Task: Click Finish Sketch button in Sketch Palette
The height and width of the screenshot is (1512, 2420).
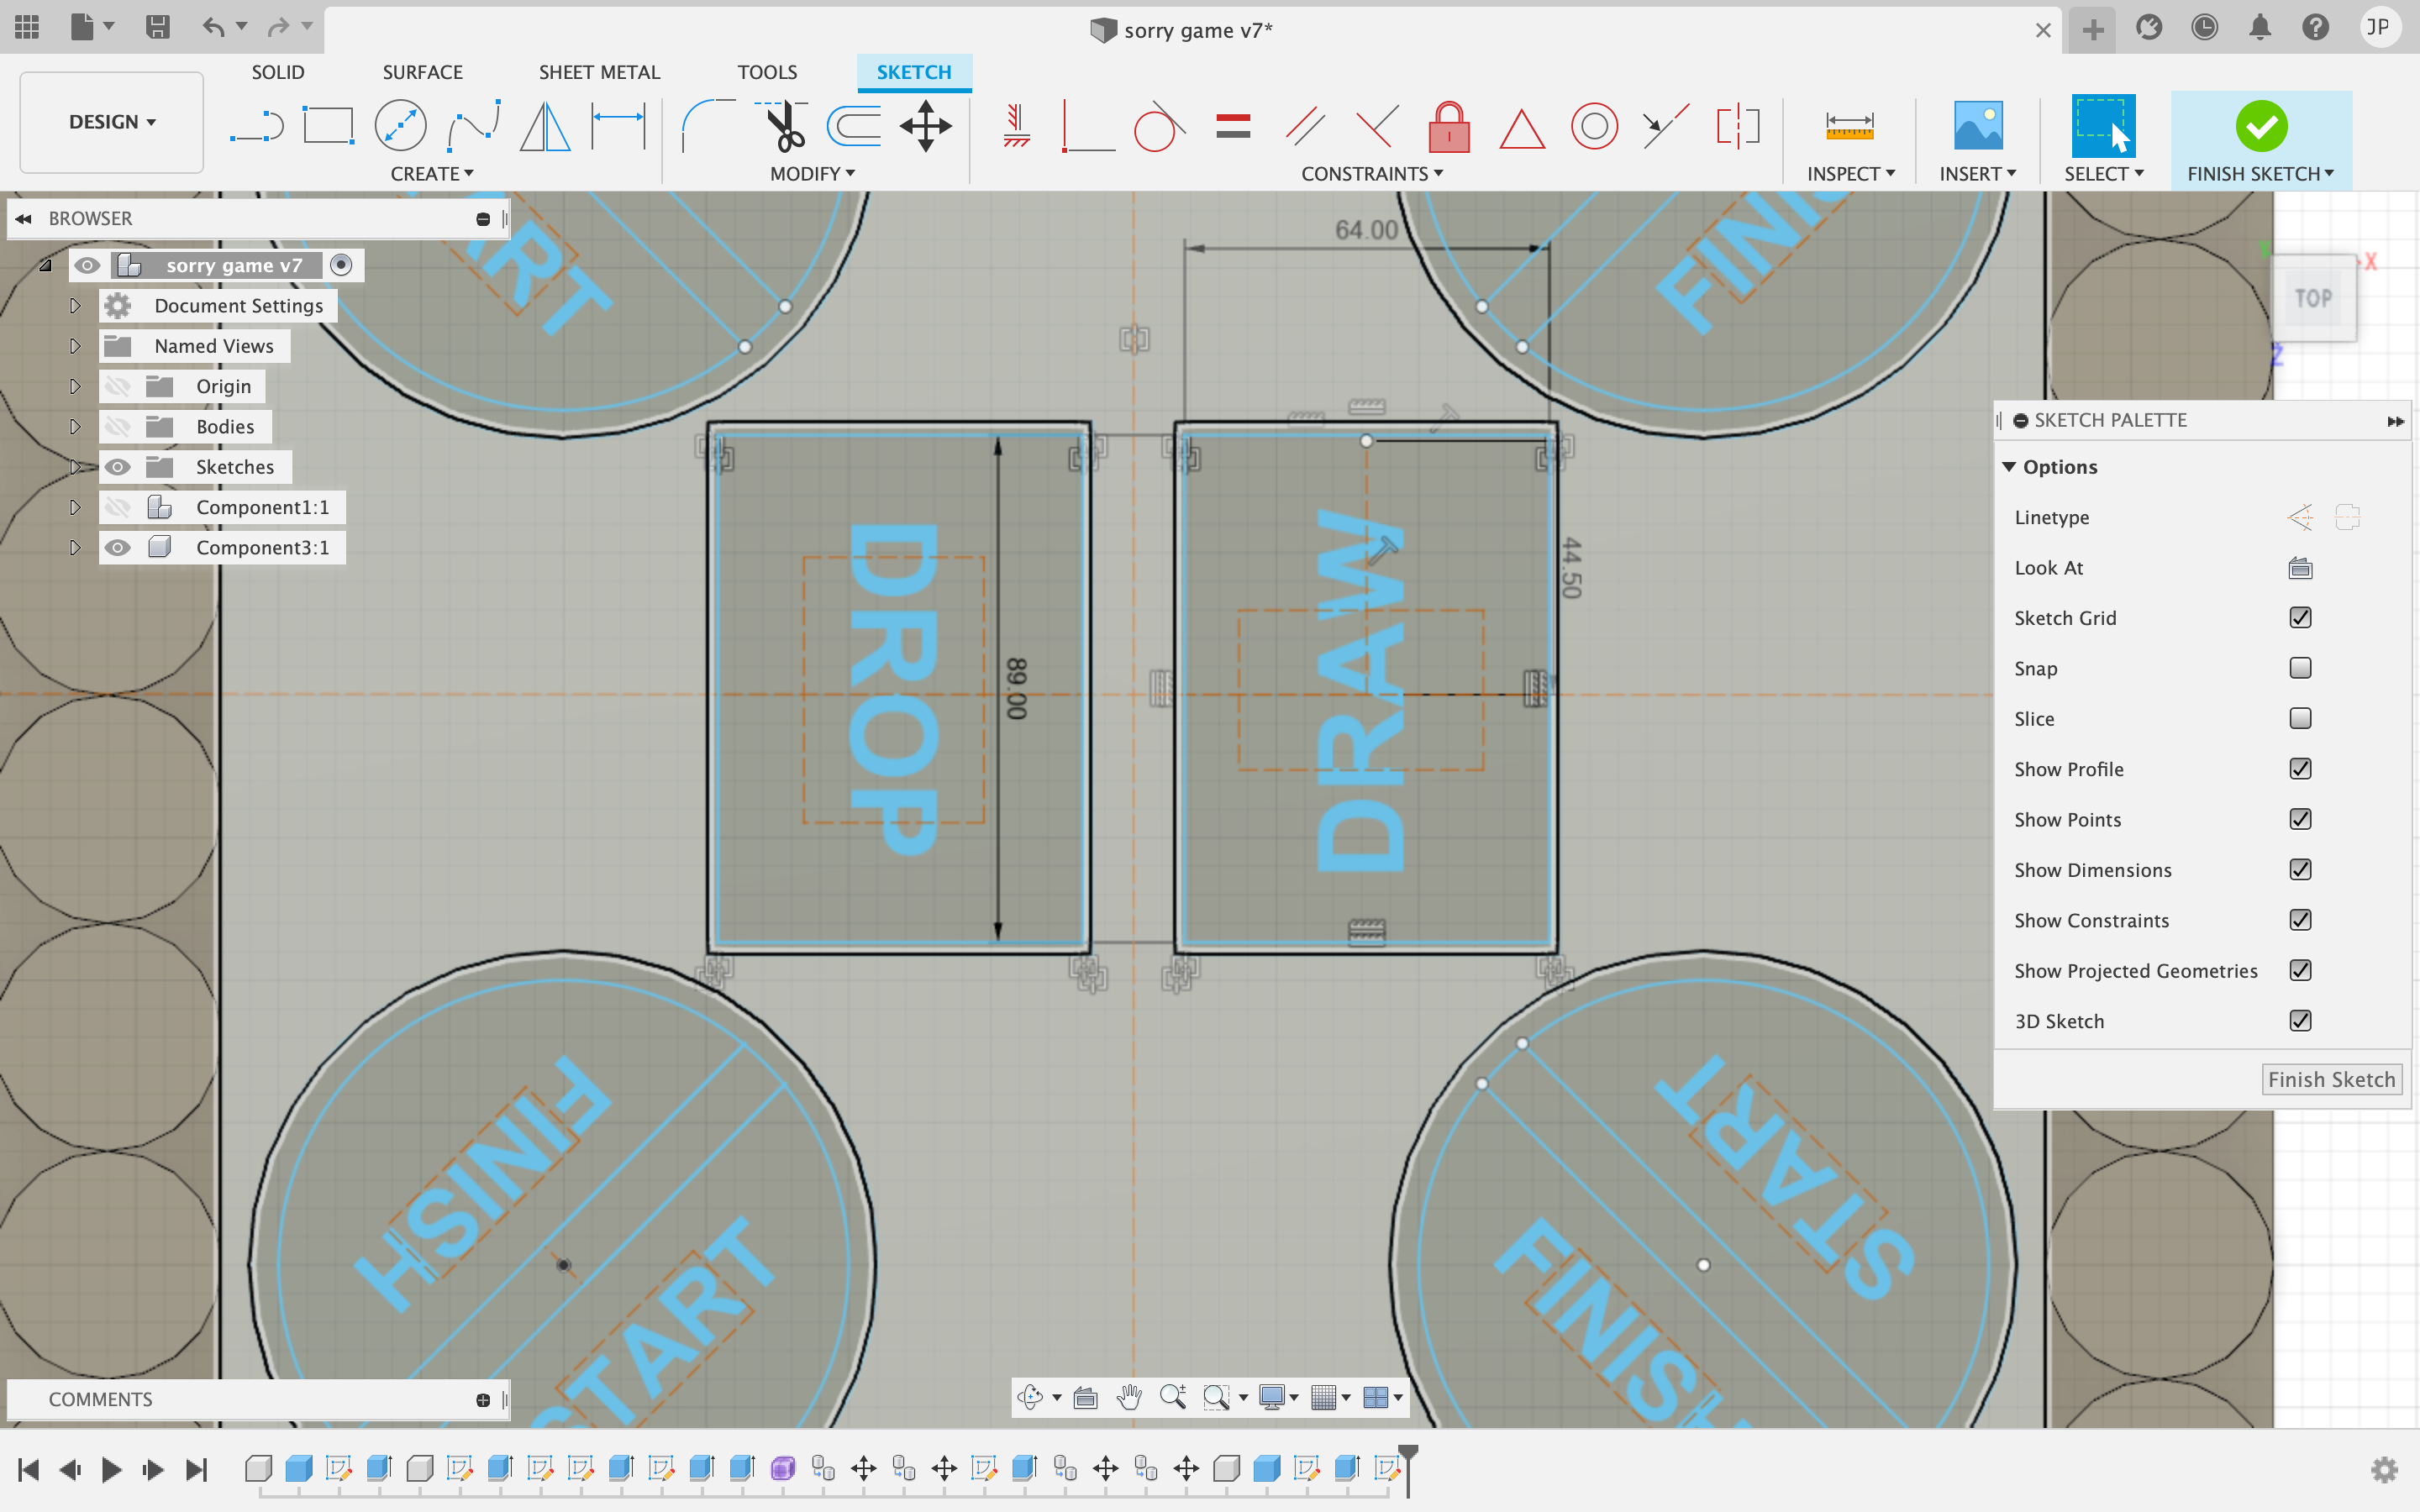Action: coord(2331,1080)
